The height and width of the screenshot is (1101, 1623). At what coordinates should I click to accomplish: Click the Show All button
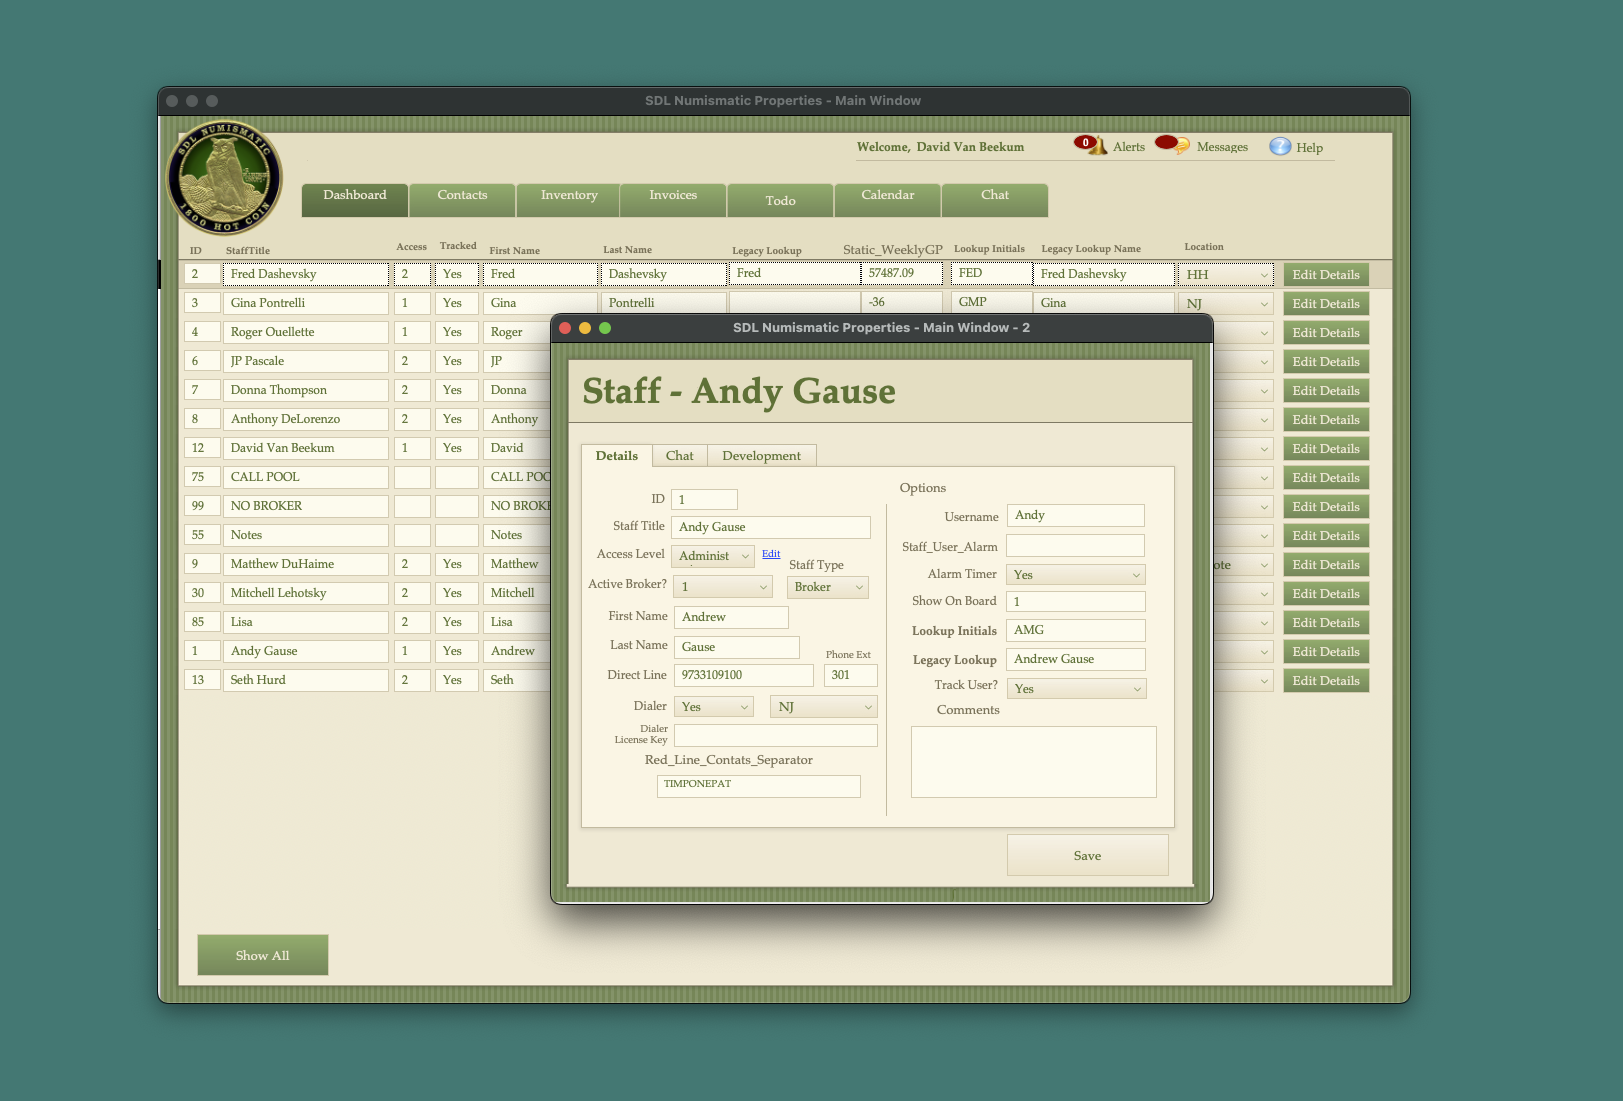(x=262, y=955)
